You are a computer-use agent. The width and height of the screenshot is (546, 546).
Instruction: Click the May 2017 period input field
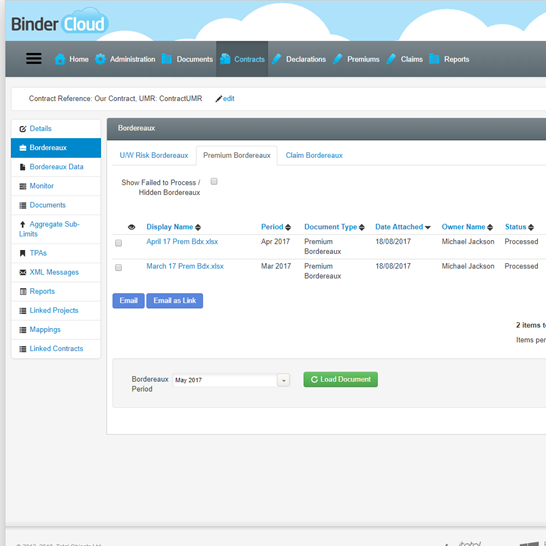225,380
